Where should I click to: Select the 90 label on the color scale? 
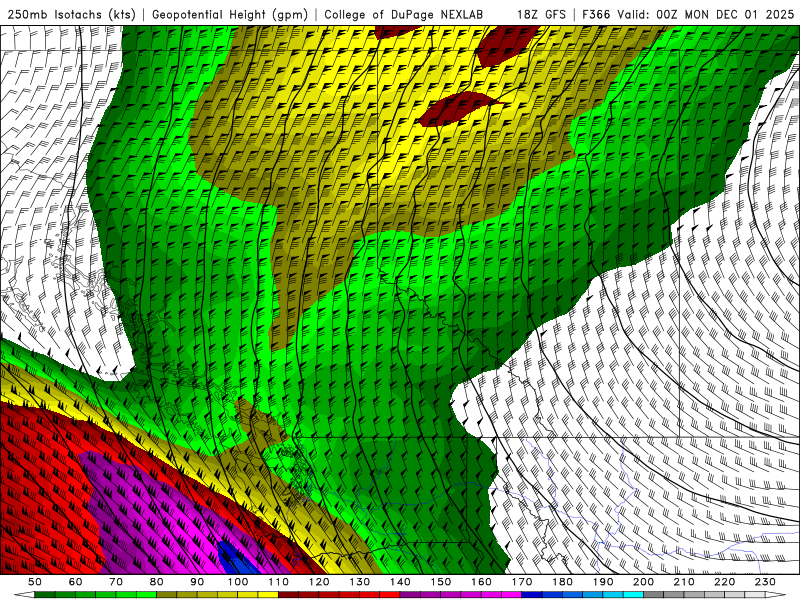click(x=197, y=582)
